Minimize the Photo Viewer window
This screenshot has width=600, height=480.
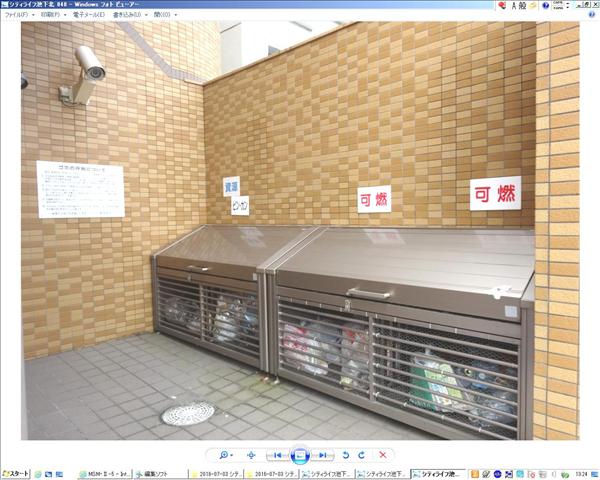coord(579,5)
